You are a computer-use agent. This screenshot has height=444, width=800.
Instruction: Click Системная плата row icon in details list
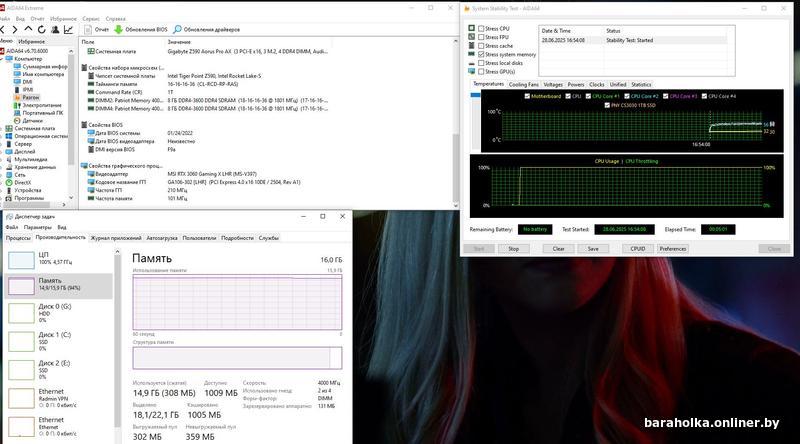[x=91, y=51]
